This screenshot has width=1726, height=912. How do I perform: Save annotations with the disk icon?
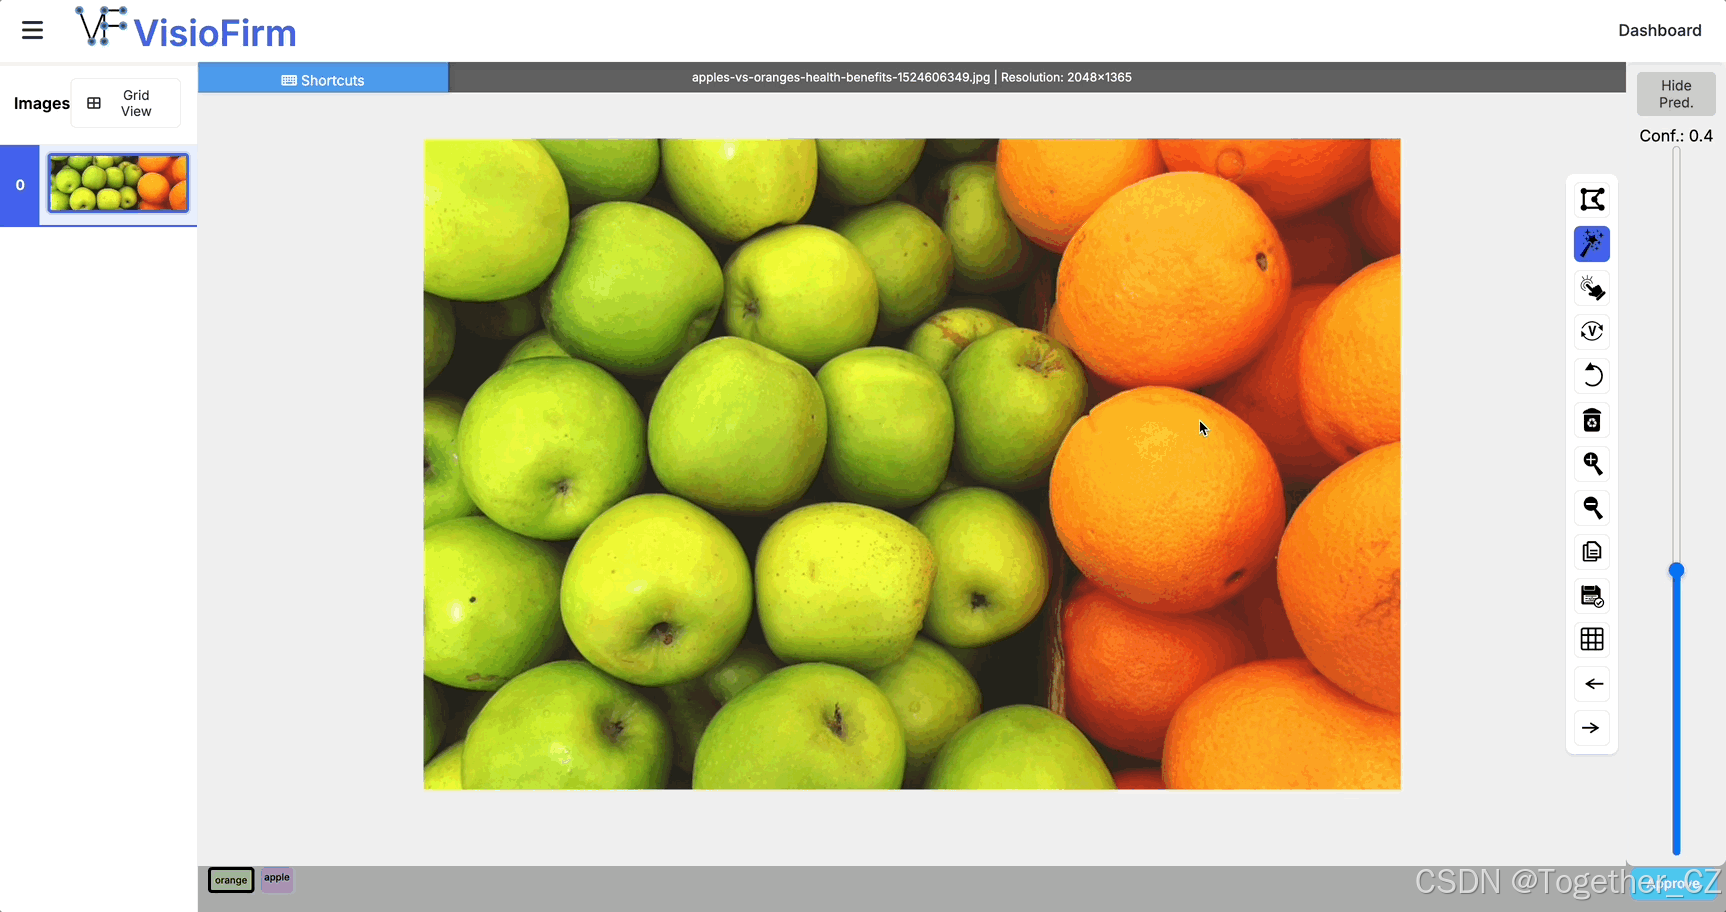[1592, 596]
